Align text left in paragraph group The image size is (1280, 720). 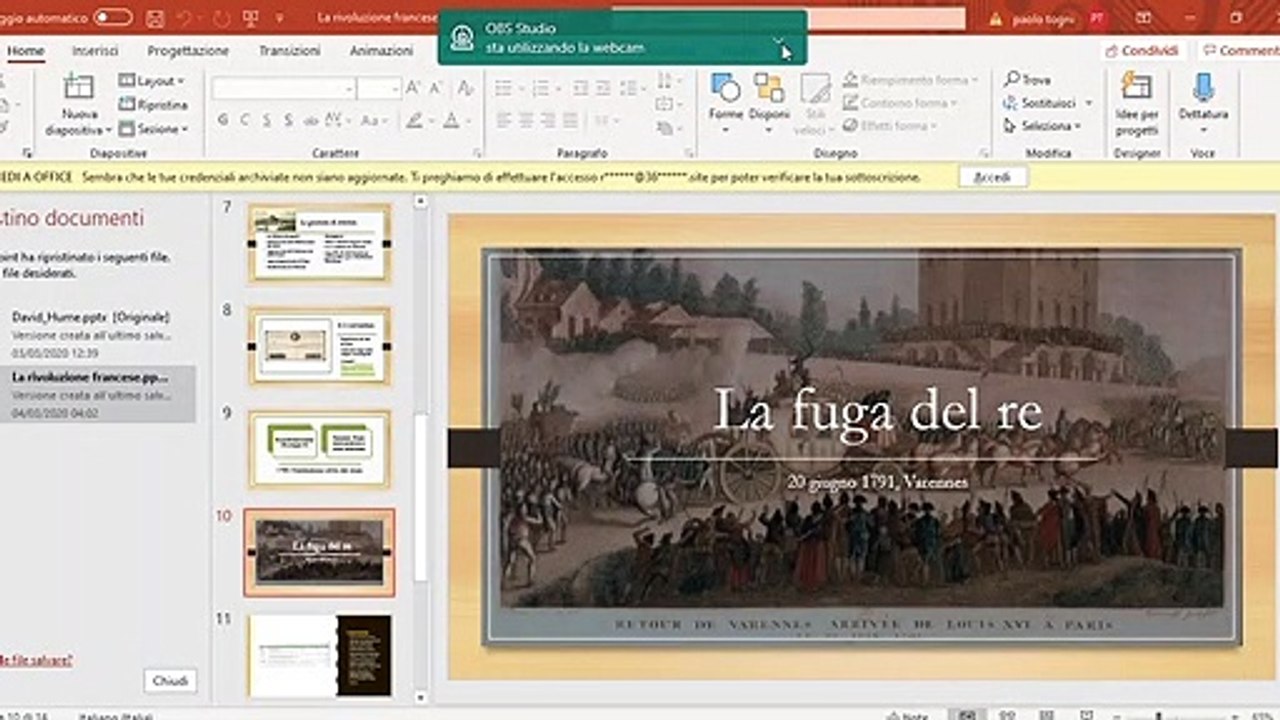(x=502, y=121)
